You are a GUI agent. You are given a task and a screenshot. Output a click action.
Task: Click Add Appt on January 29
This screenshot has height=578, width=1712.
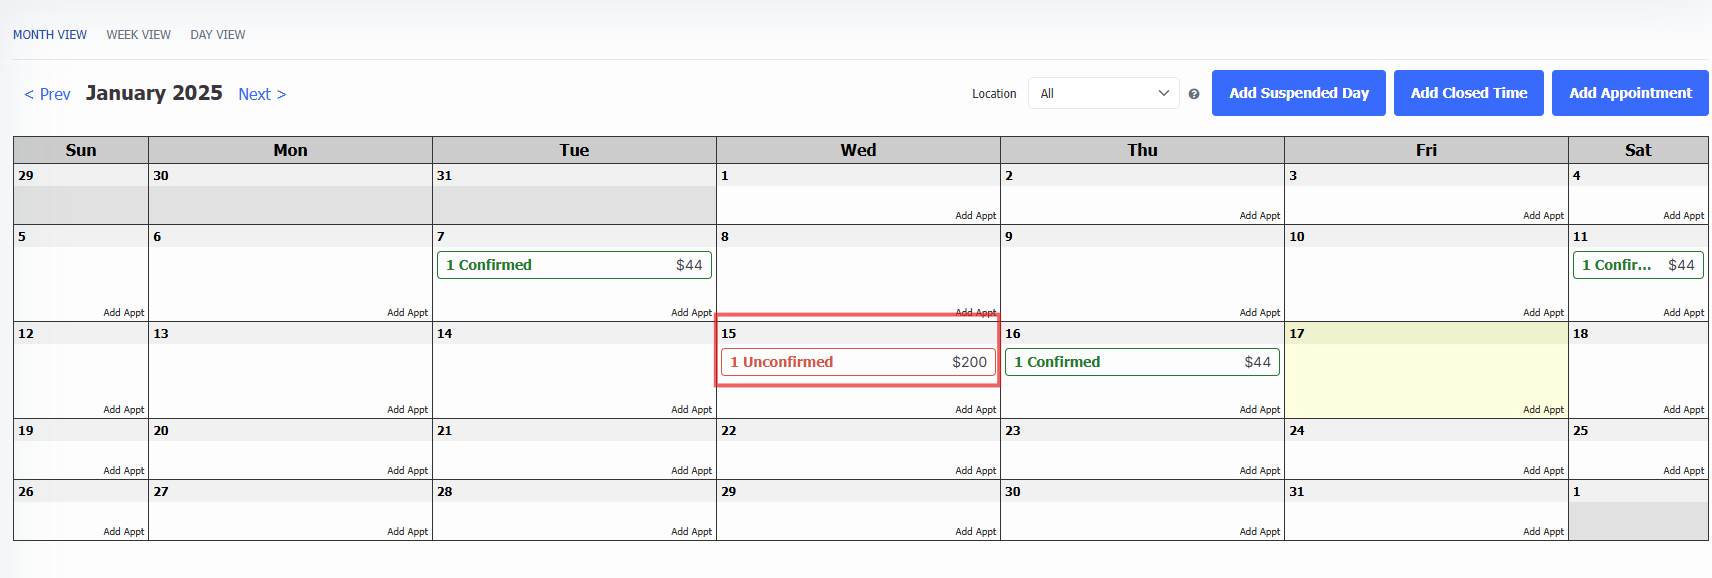pos(975,532)
